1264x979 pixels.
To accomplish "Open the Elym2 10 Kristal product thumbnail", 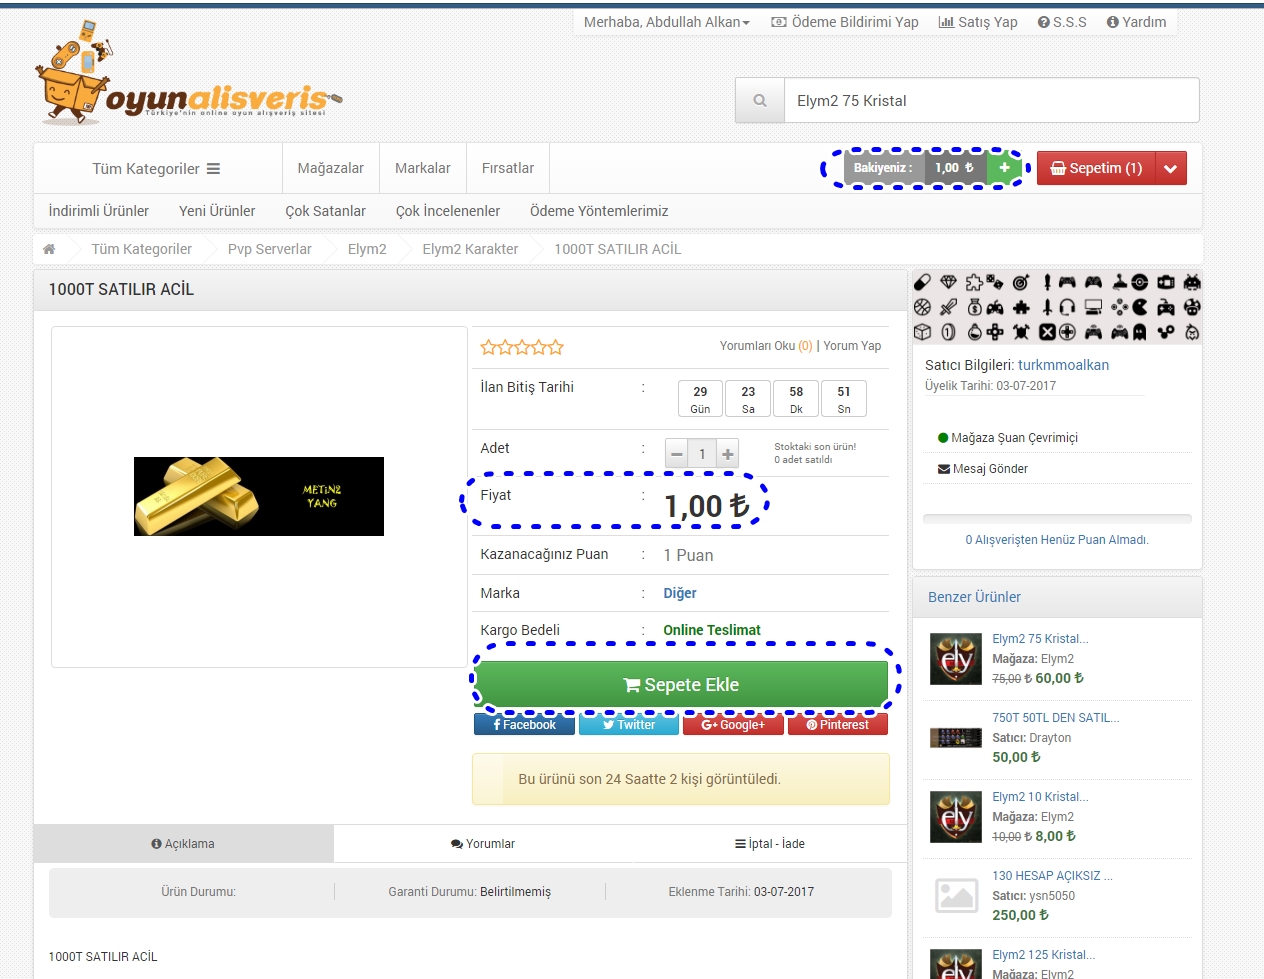I will [956, 816].
